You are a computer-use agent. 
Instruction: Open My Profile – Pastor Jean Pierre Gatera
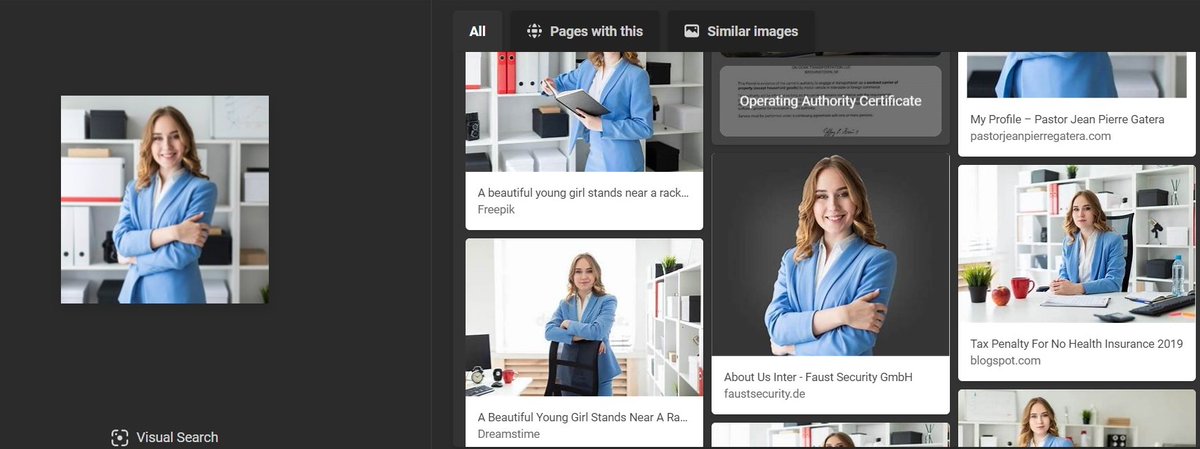point(1067,119)
